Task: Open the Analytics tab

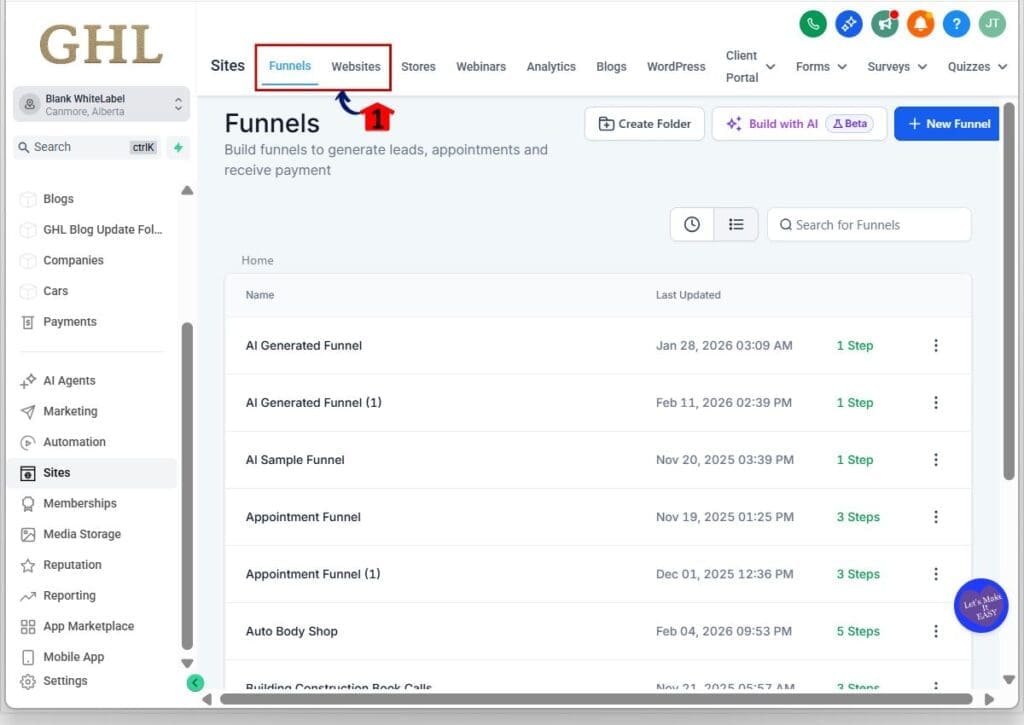Action: click(x=551, y=67)
